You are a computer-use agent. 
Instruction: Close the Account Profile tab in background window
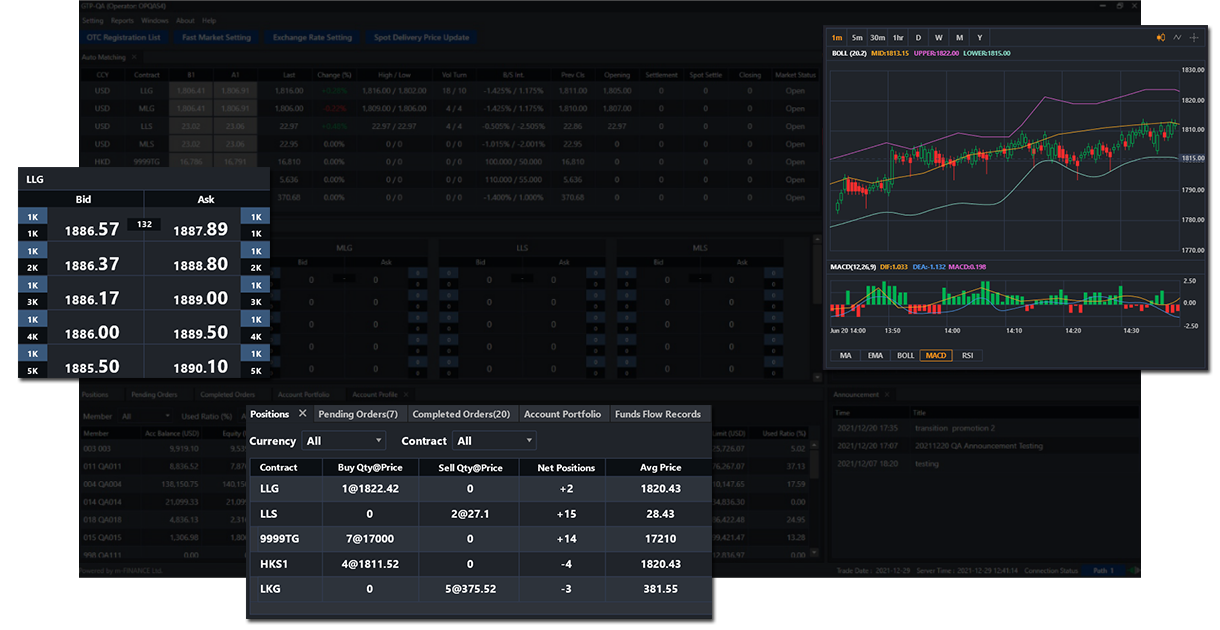click(x=406, y=394)
